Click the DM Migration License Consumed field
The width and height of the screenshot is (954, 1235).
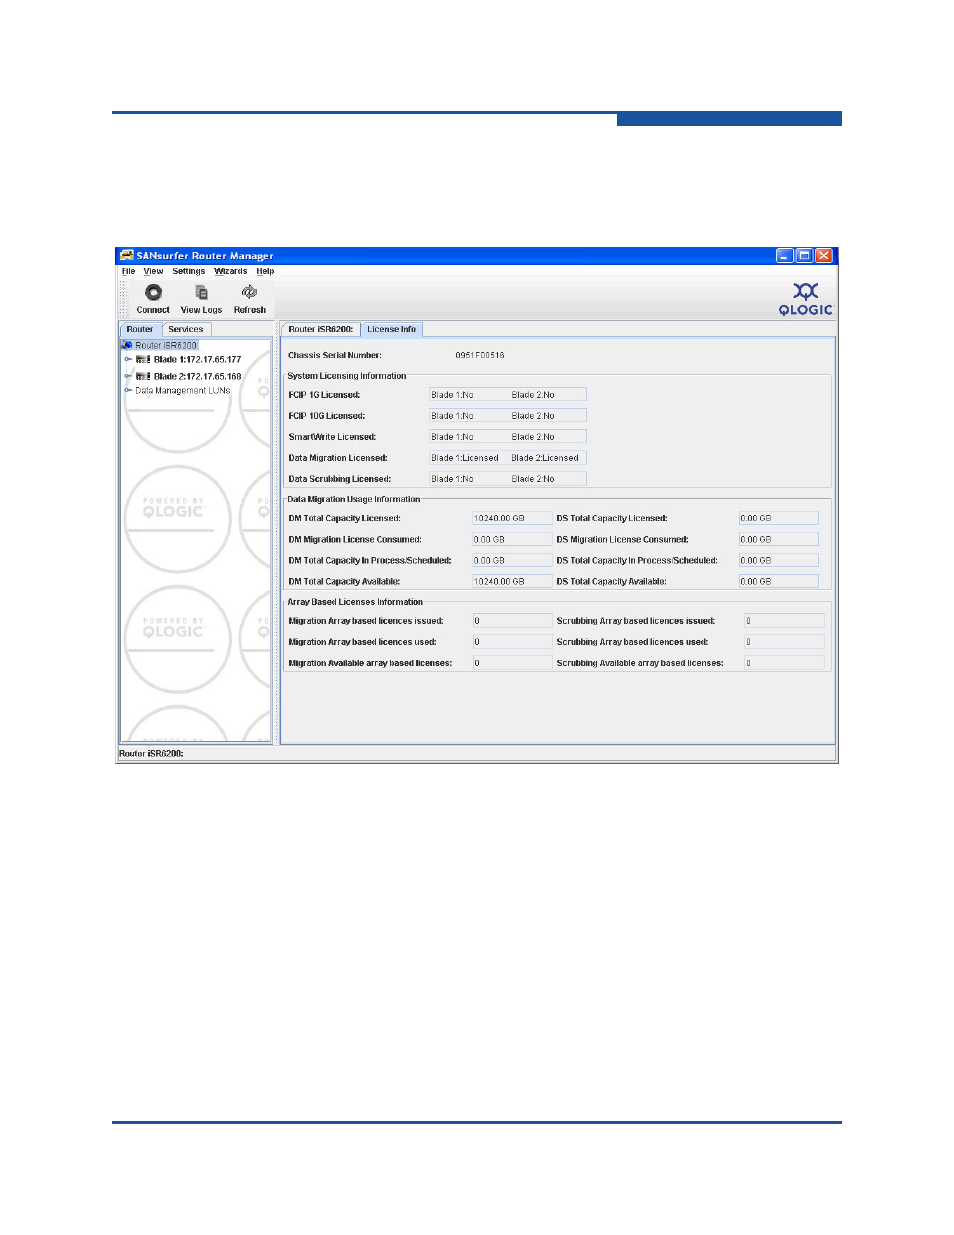pyautogui.click(x=512, y=539)
